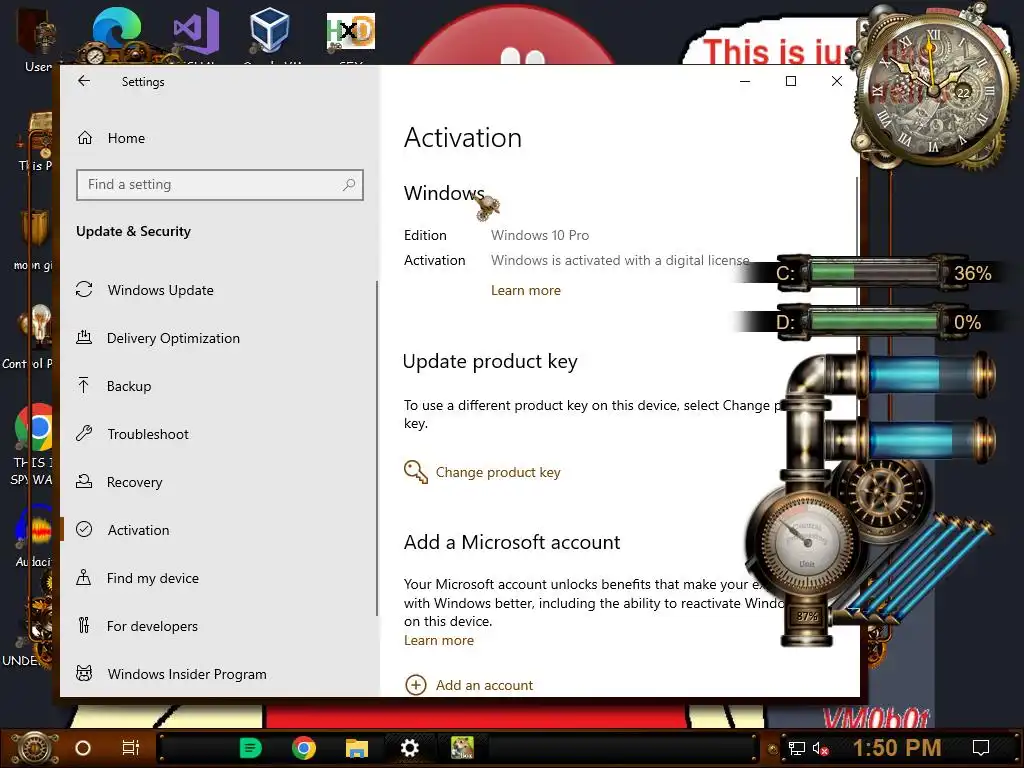Click Add an account
Screen dimensions: 1024x768
(484, 685)
